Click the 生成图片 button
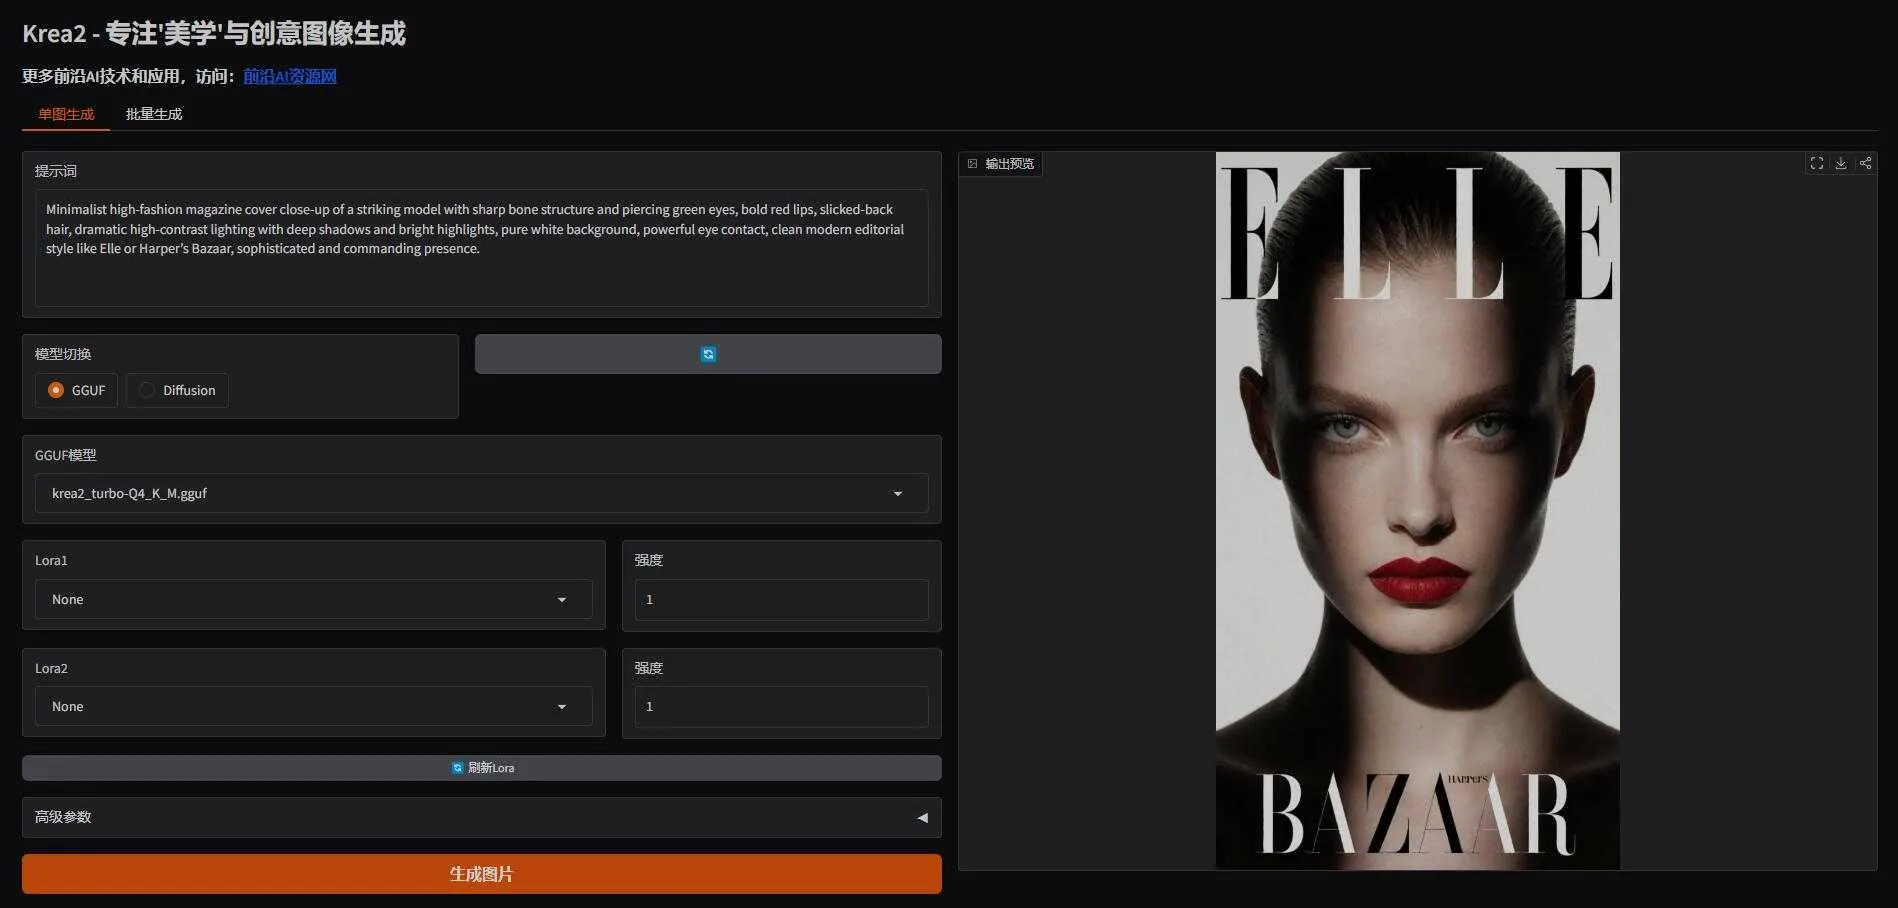This screenshot has width=1898, height=908. pyautogui.click(x=481, y=874)
